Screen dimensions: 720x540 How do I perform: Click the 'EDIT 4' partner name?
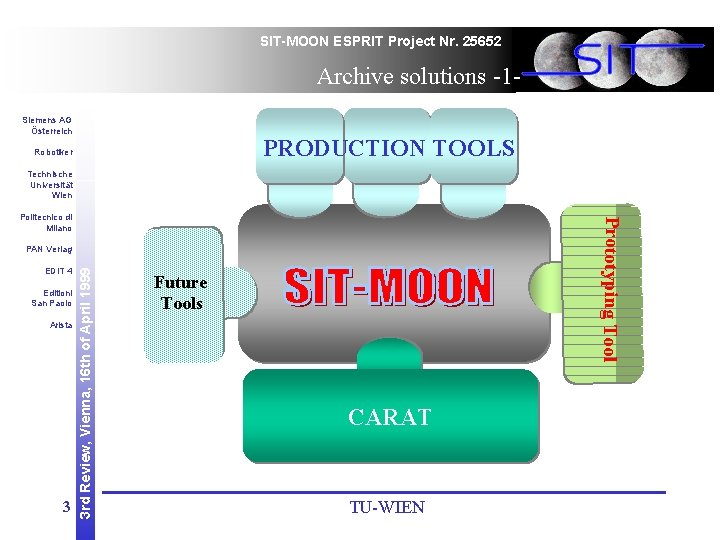(x=59, y=271)
